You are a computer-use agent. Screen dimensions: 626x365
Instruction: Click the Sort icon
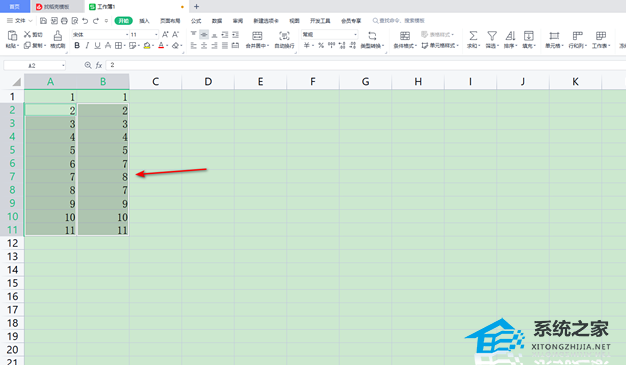[x=510, y=36]
